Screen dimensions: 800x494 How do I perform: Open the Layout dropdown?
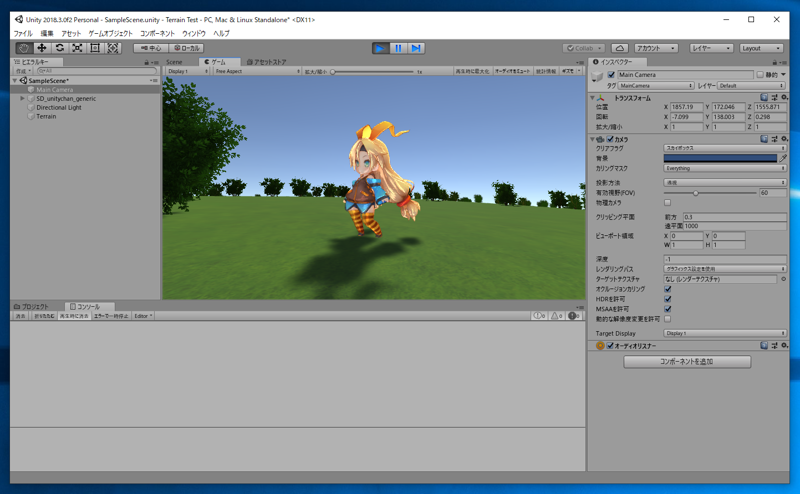pos(761,48)
